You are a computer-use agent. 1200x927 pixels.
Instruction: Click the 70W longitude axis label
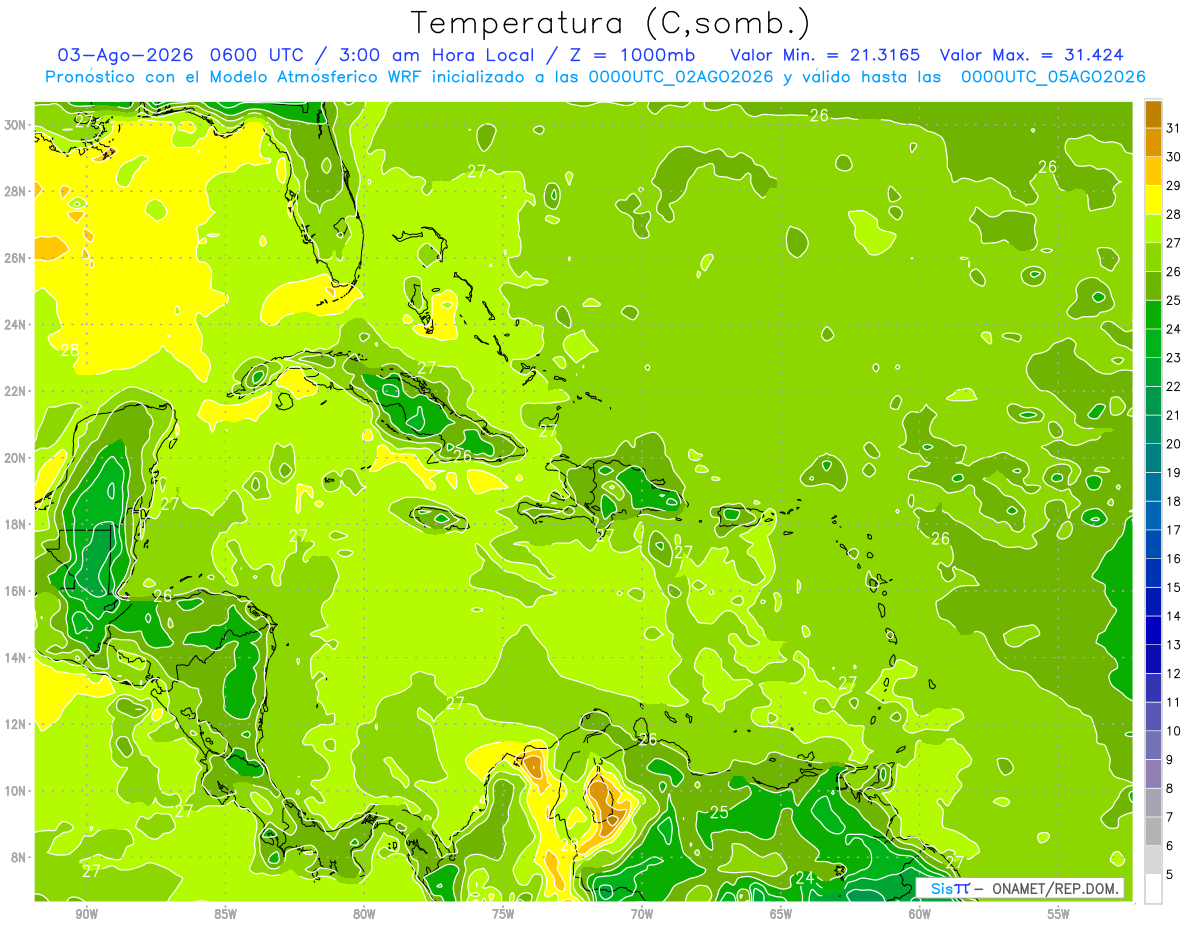tap(642, 914)
